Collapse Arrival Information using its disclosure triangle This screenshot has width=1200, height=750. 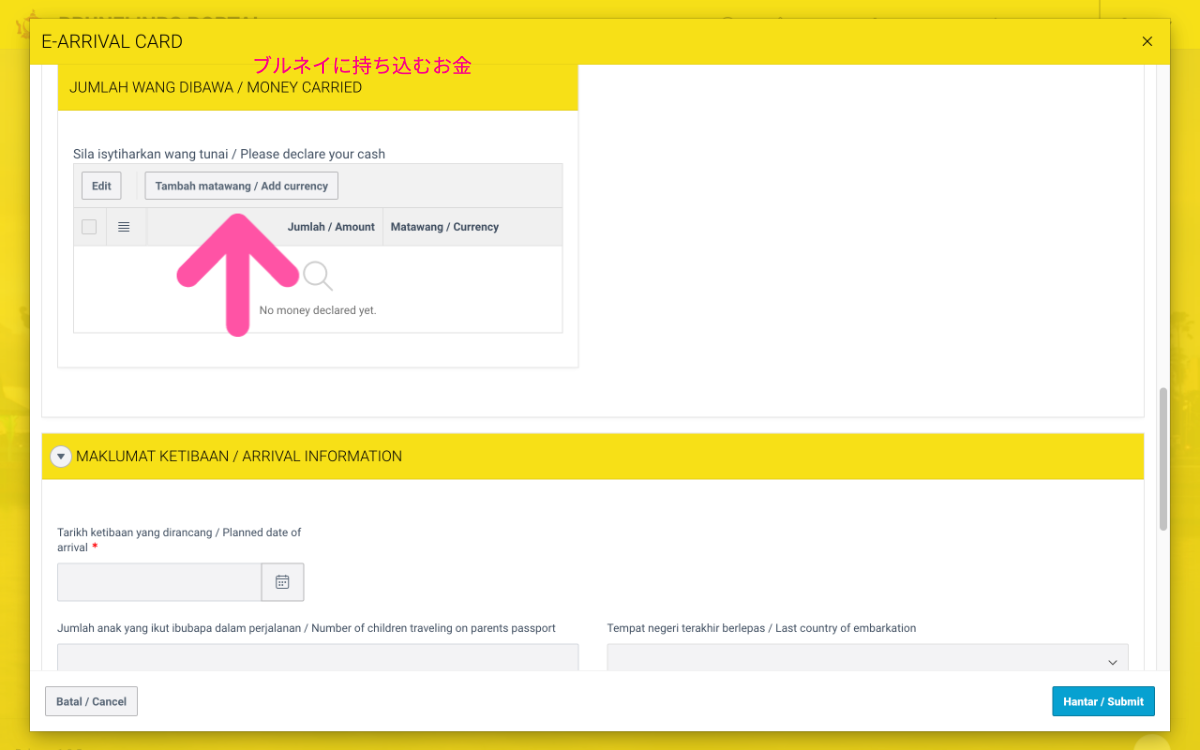pyautogui.click(x=60, y=456)
